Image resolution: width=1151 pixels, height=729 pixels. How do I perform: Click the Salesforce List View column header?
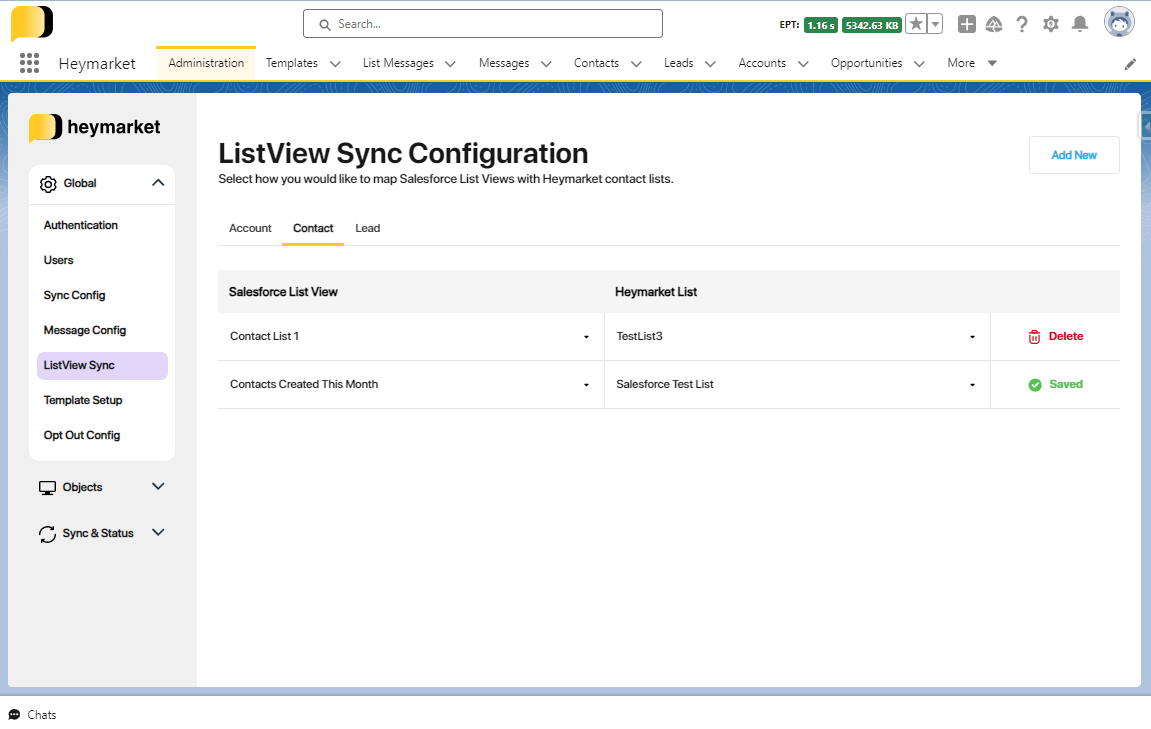[283, 292]
